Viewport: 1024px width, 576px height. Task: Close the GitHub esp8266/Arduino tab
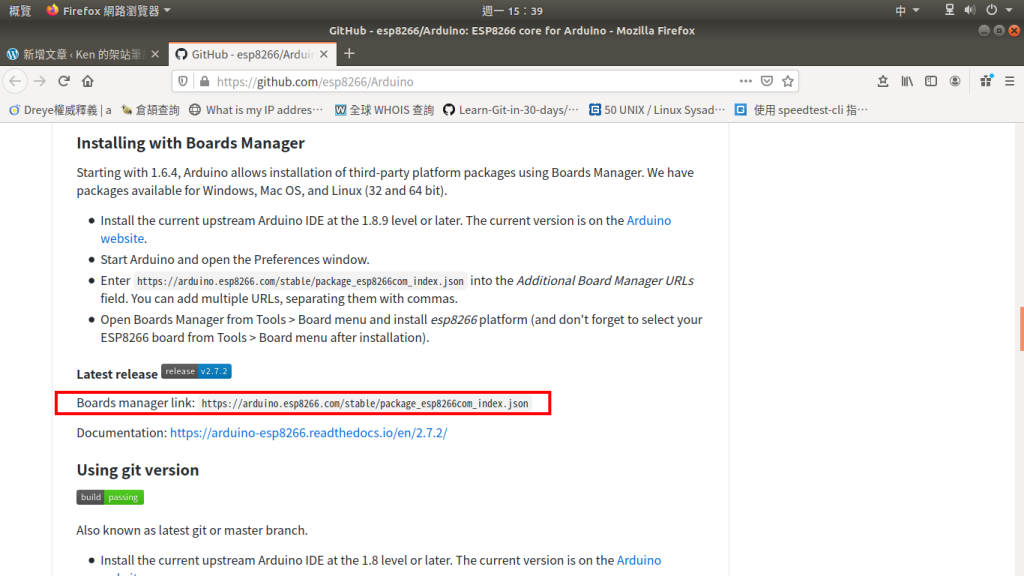(324, 54)
